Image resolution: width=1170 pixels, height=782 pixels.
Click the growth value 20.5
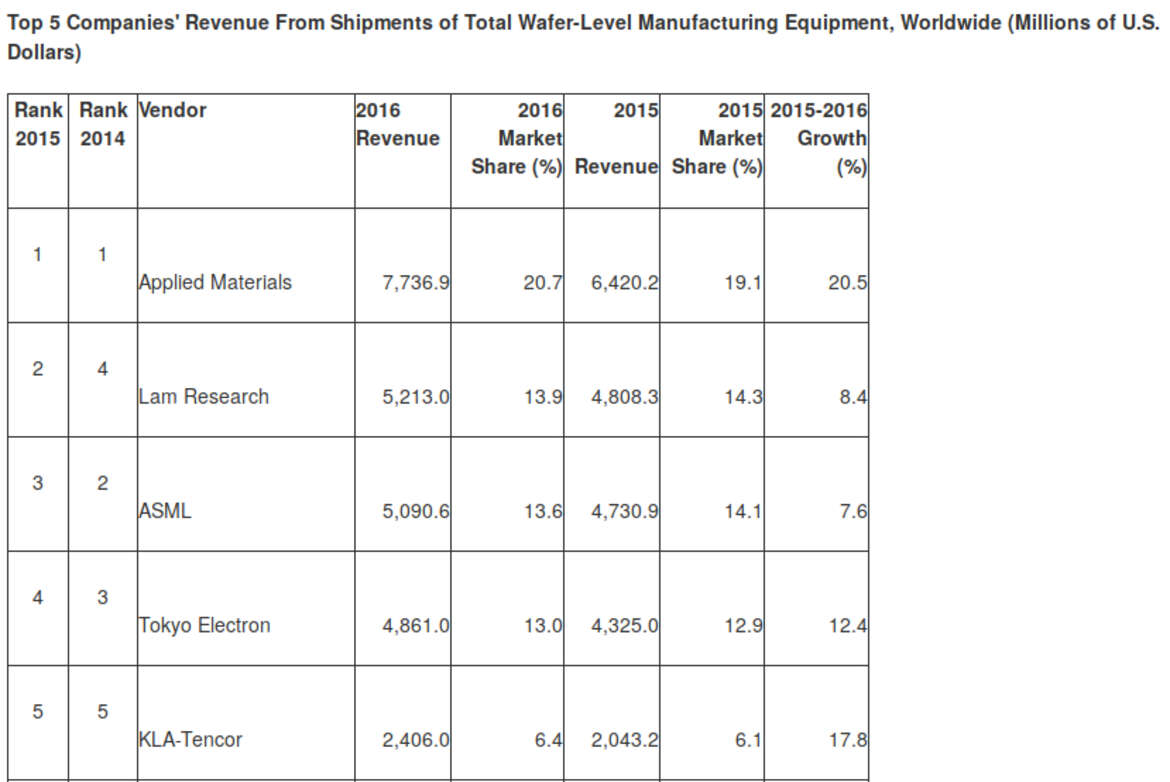coord(848,283)
